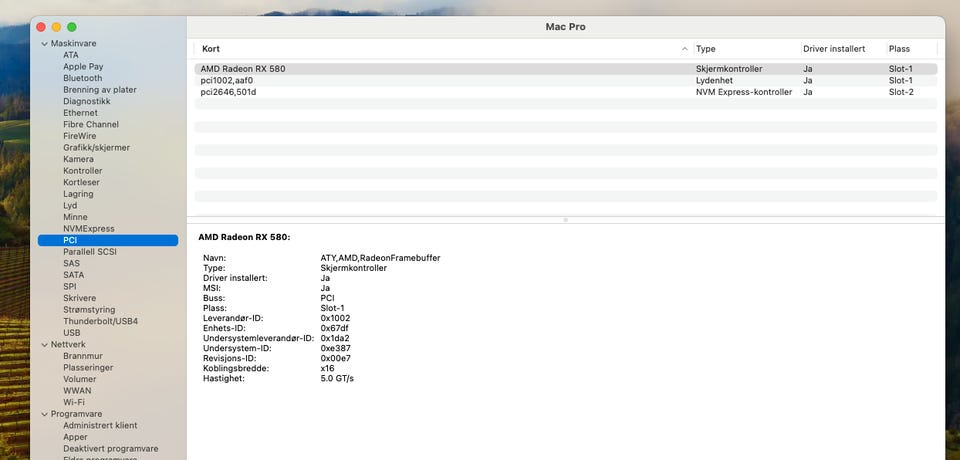Viewport: 960px width, 460px height.
Task: Click the green zoom window button
Action: pos(72,26)
